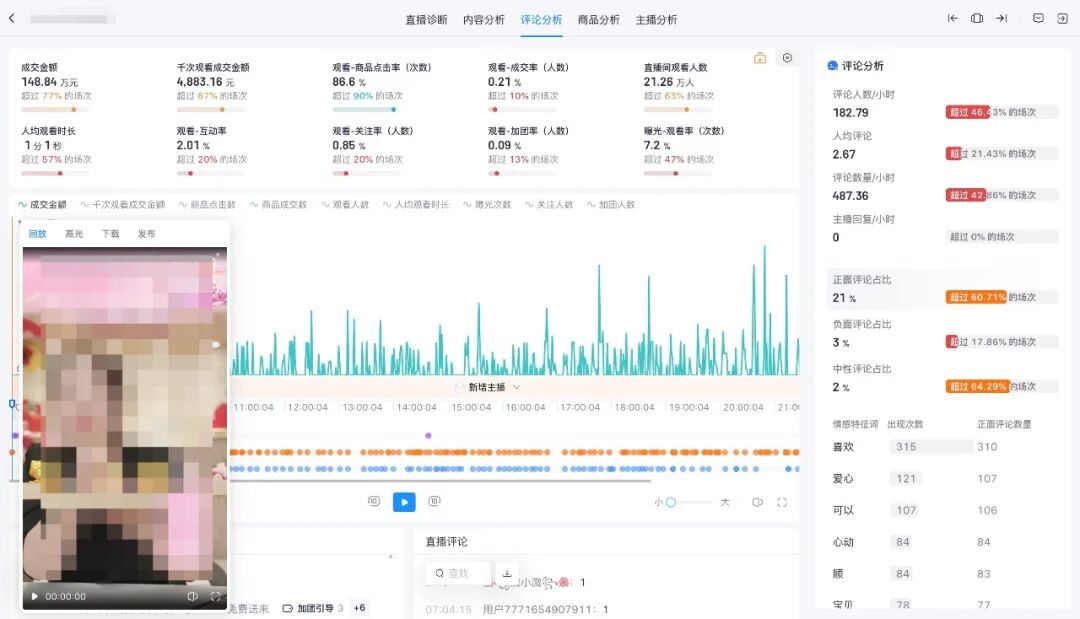
Task: Toggle the 千次观看成交金额 chart line
Action: click(x=123, y=204)
